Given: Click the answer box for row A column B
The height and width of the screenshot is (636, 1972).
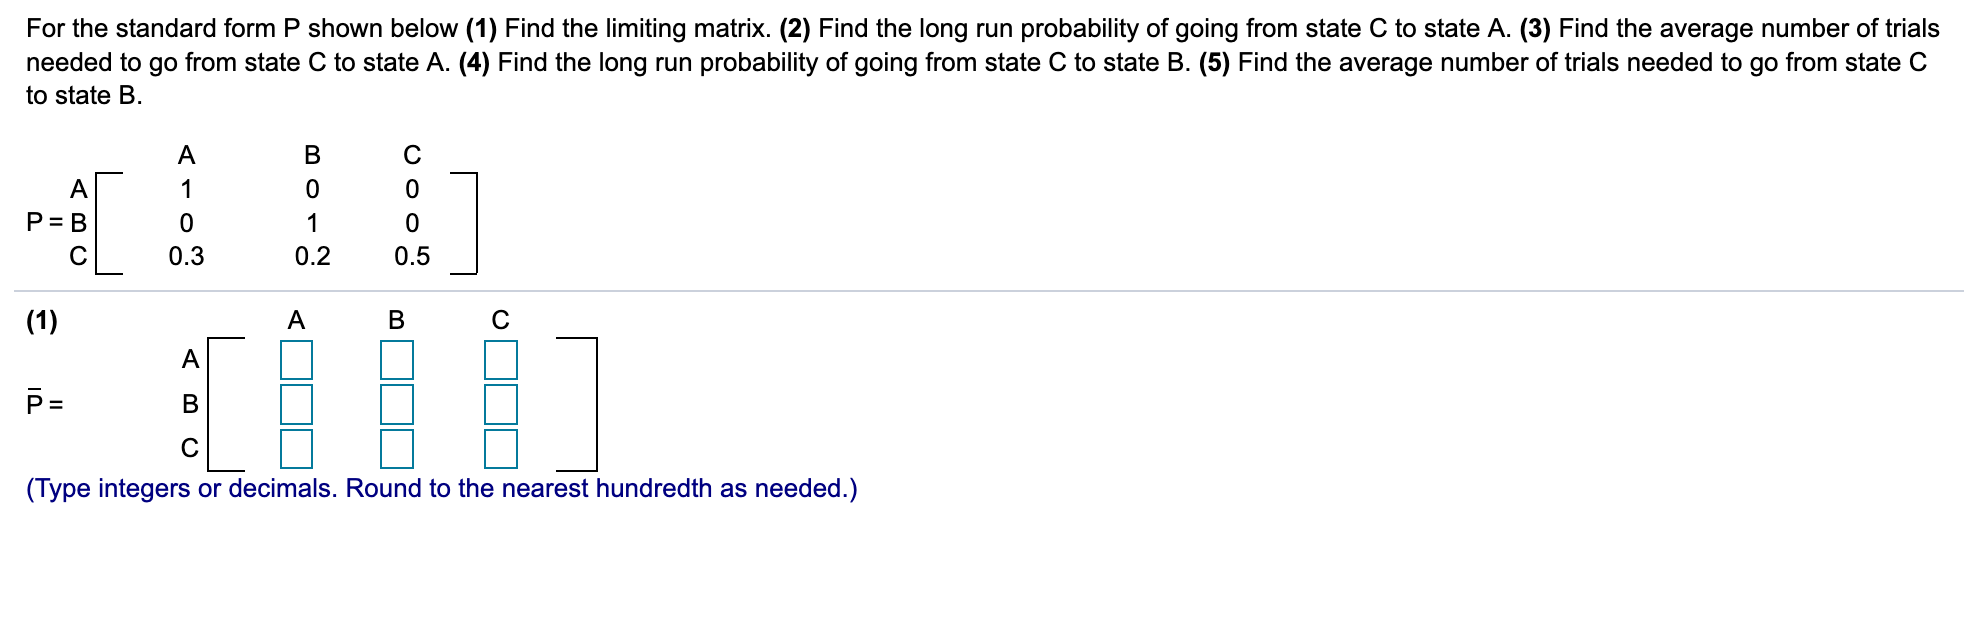Looking at the screenshot, I should pyautogui.click(x=396, y=360).
